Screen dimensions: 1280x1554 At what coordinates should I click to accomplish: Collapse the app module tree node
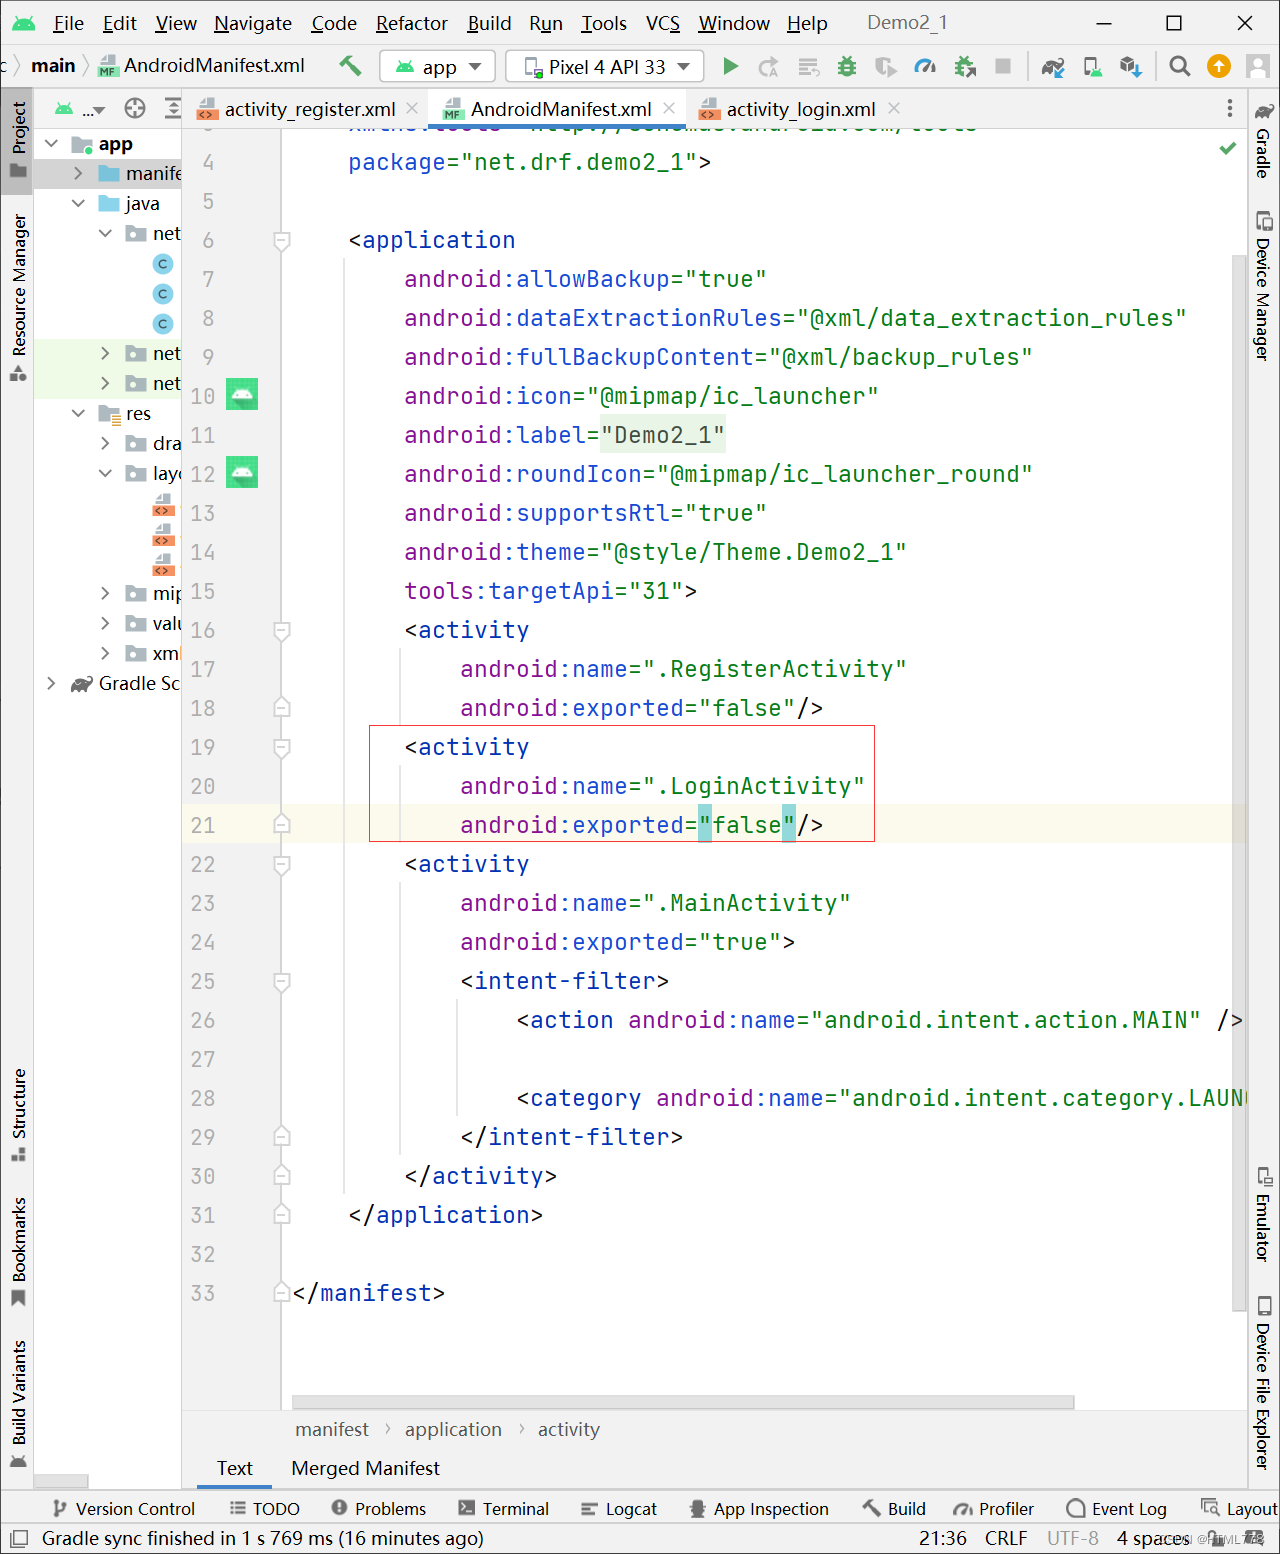click(x=52, y=144)
